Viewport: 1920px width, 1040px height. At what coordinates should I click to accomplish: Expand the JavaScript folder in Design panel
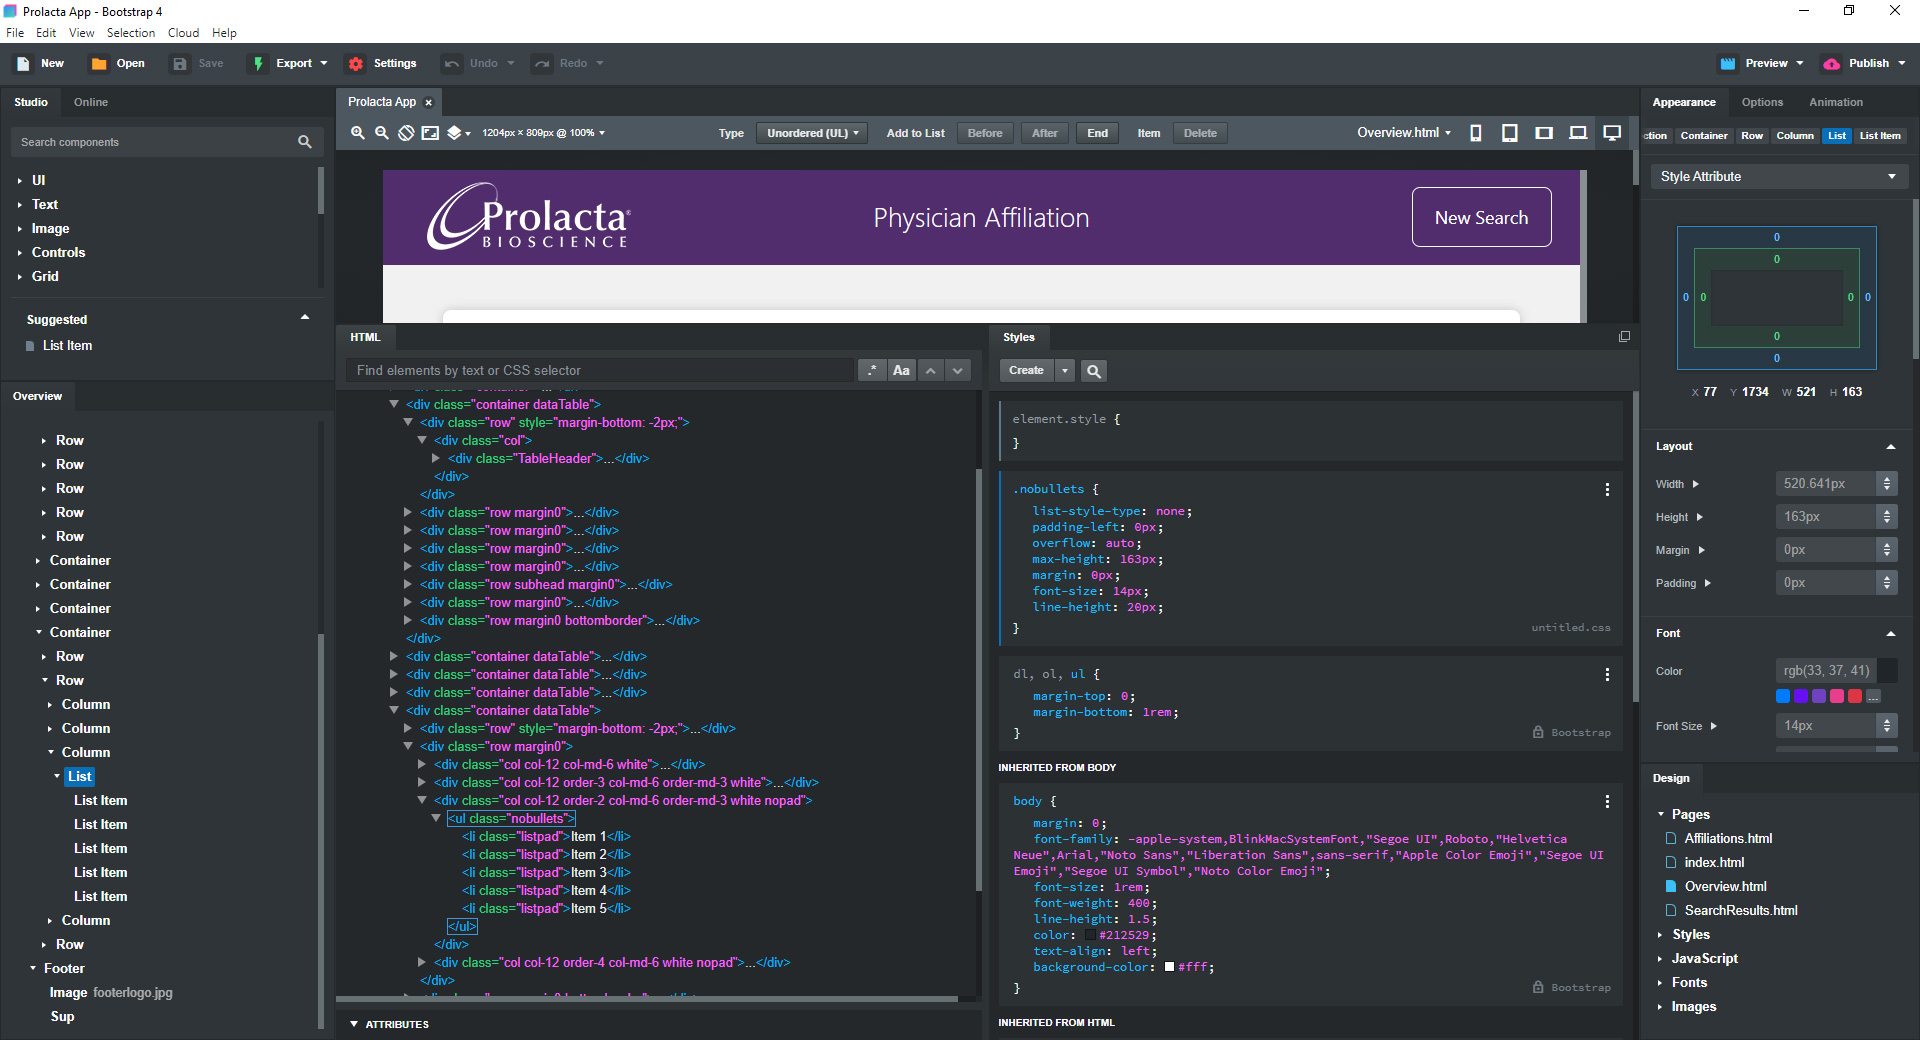coord(1660,959)
